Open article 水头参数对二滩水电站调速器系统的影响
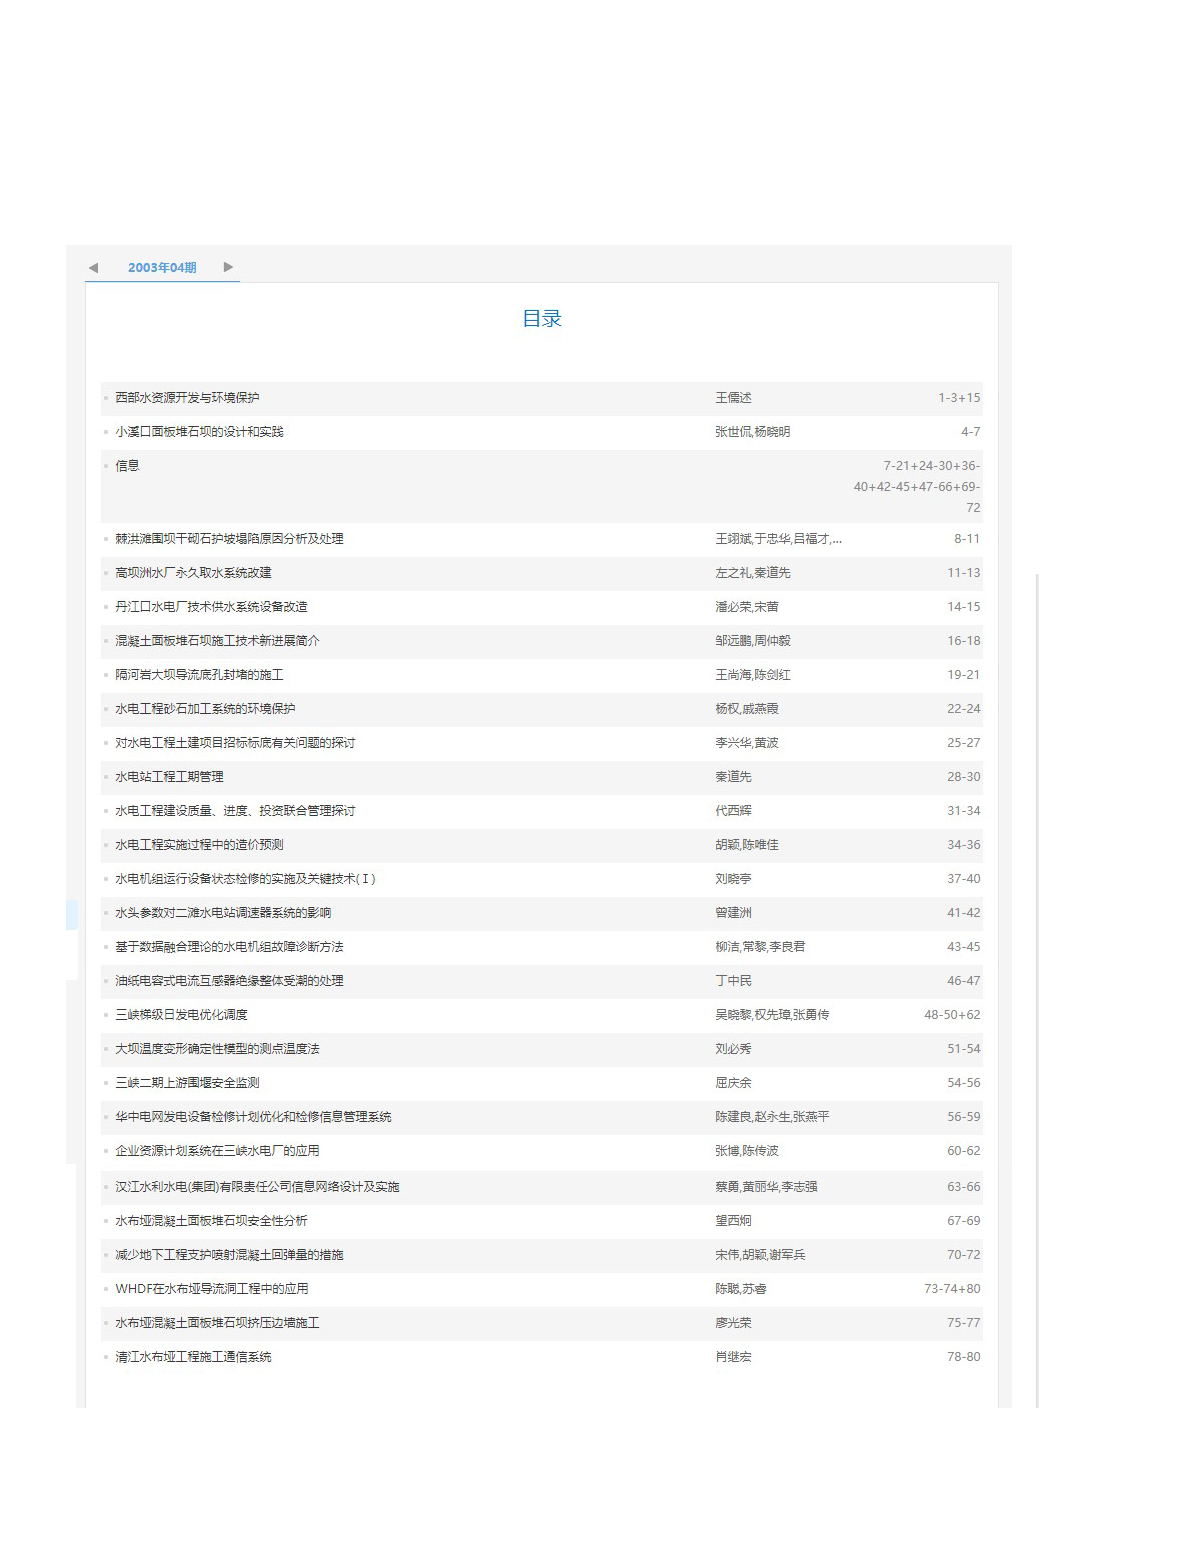 coord(223,913)
